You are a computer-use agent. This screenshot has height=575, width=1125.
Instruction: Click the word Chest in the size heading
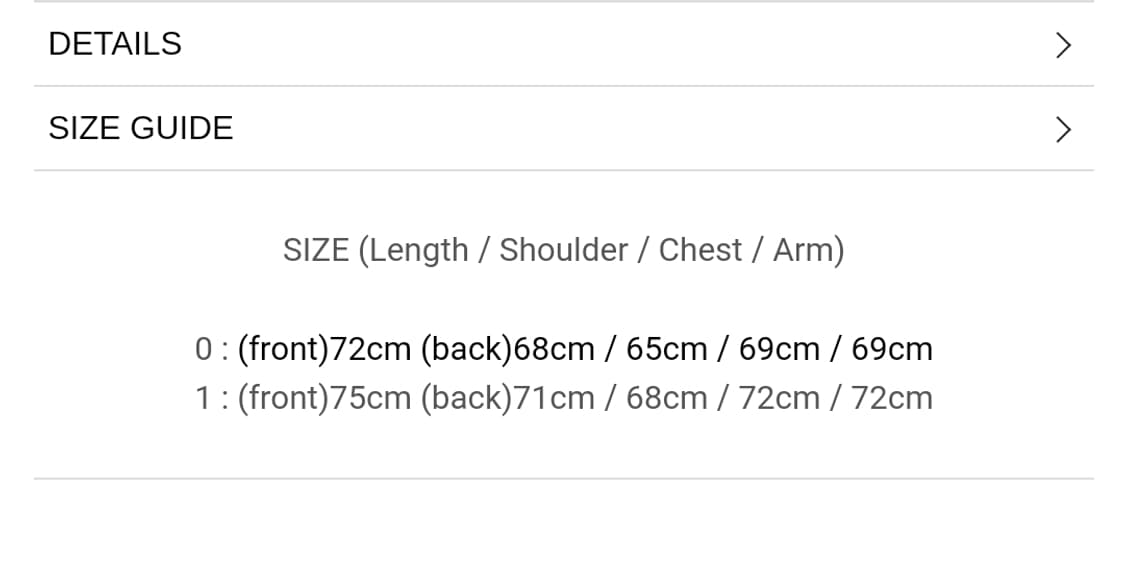tap(700, 250)
